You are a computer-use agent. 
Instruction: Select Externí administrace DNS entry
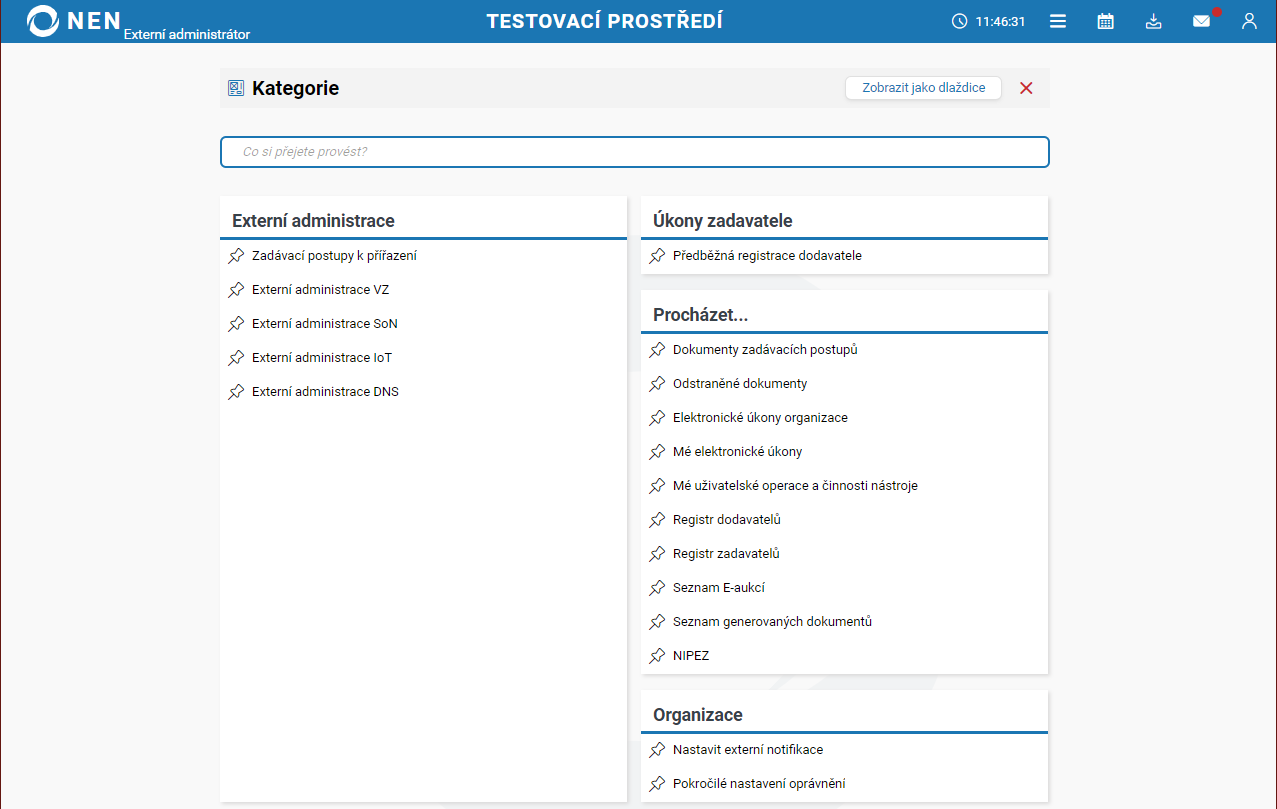[x=325, y=392]
